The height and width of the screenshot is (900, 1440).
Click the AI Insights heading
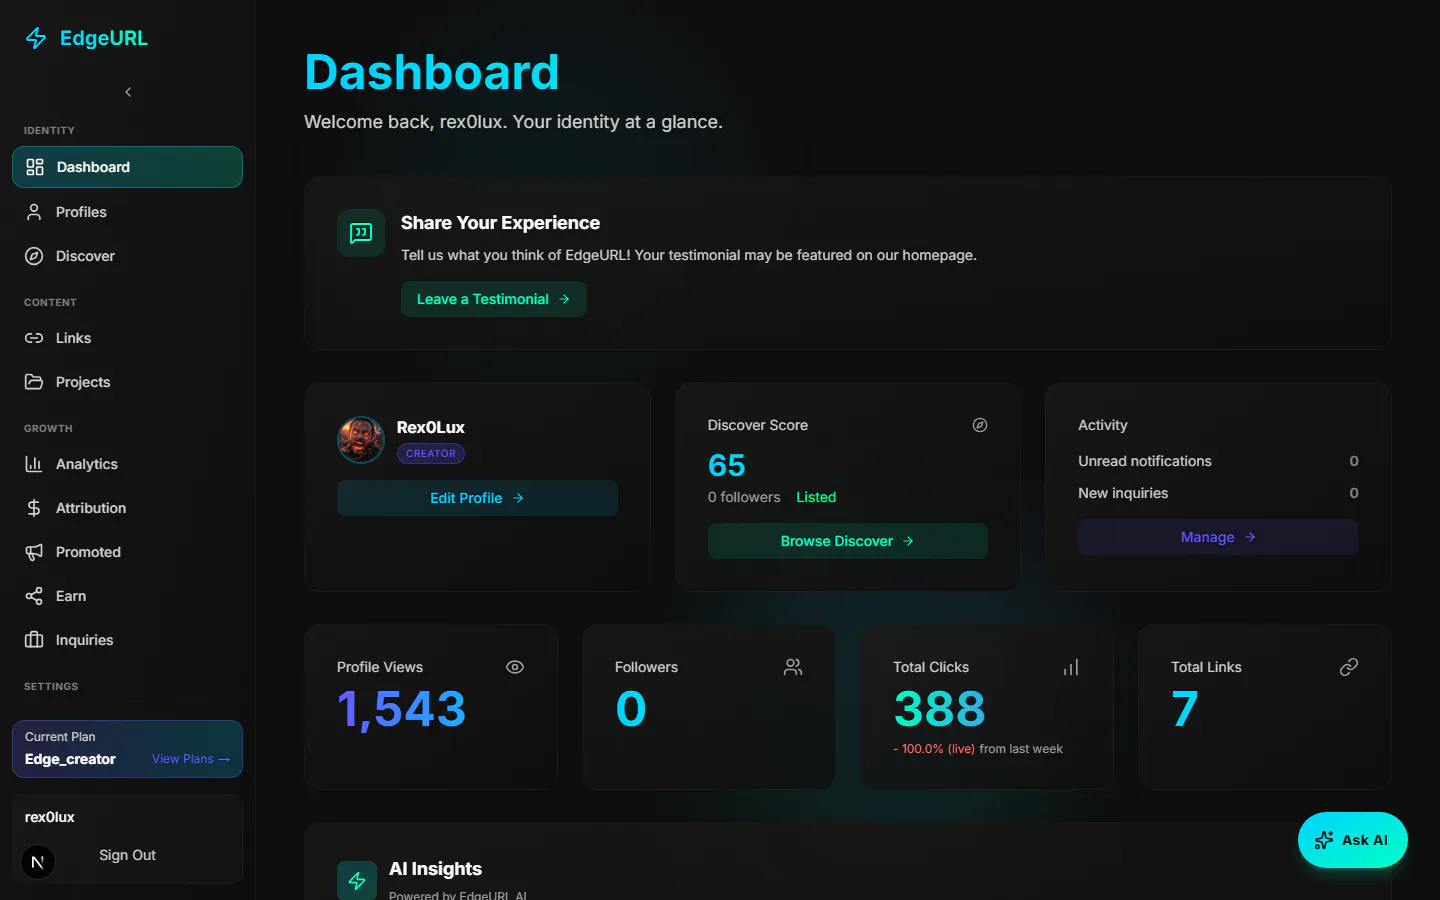click(435, 869)
